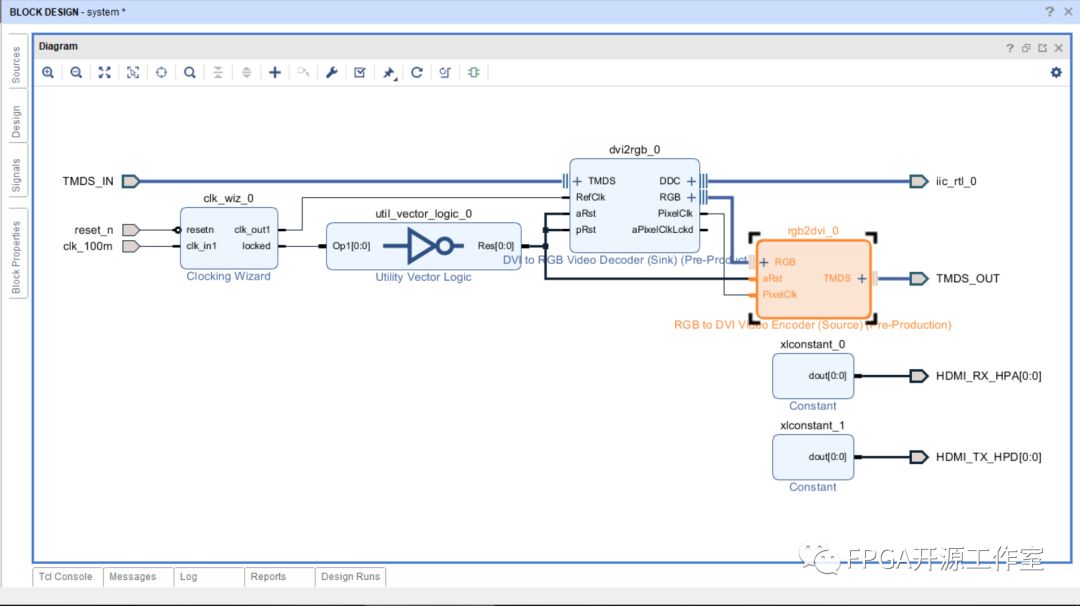
Task: Click the Regenerate Layout refresh icon
Action: pos(417,73)
